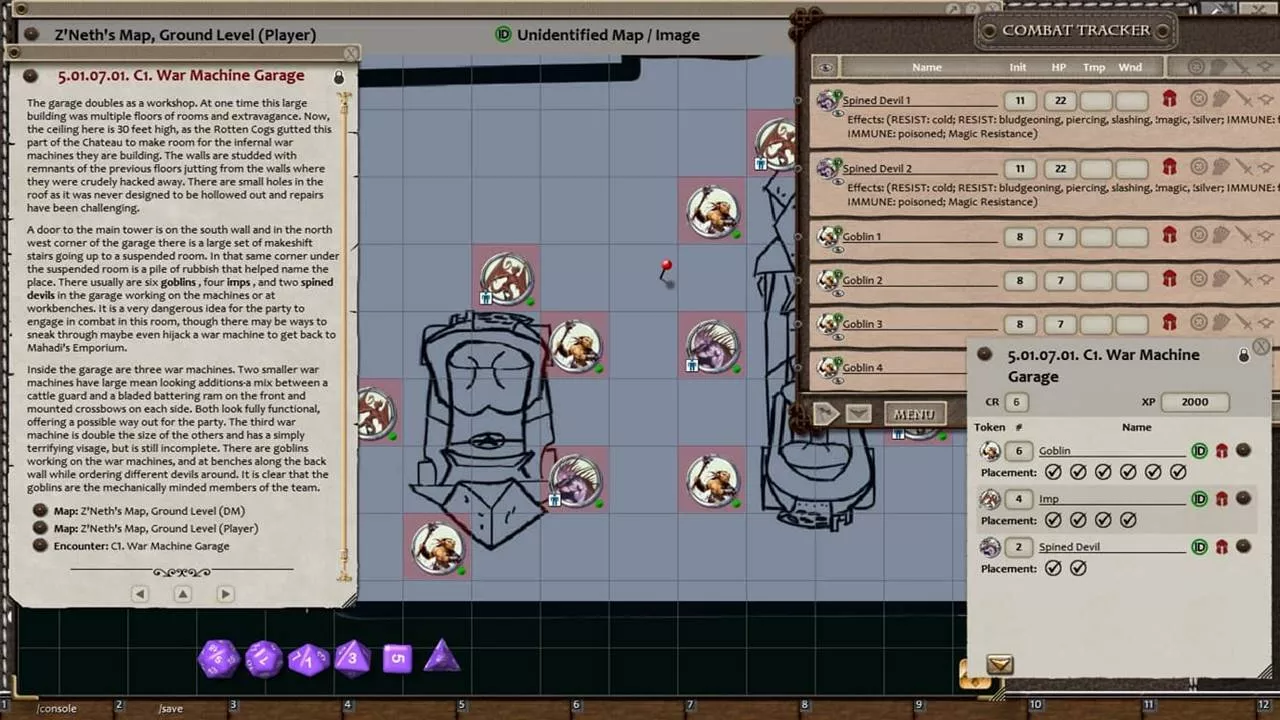
Task: Toggle first Imp placement checkmark
Action: 1053,520
